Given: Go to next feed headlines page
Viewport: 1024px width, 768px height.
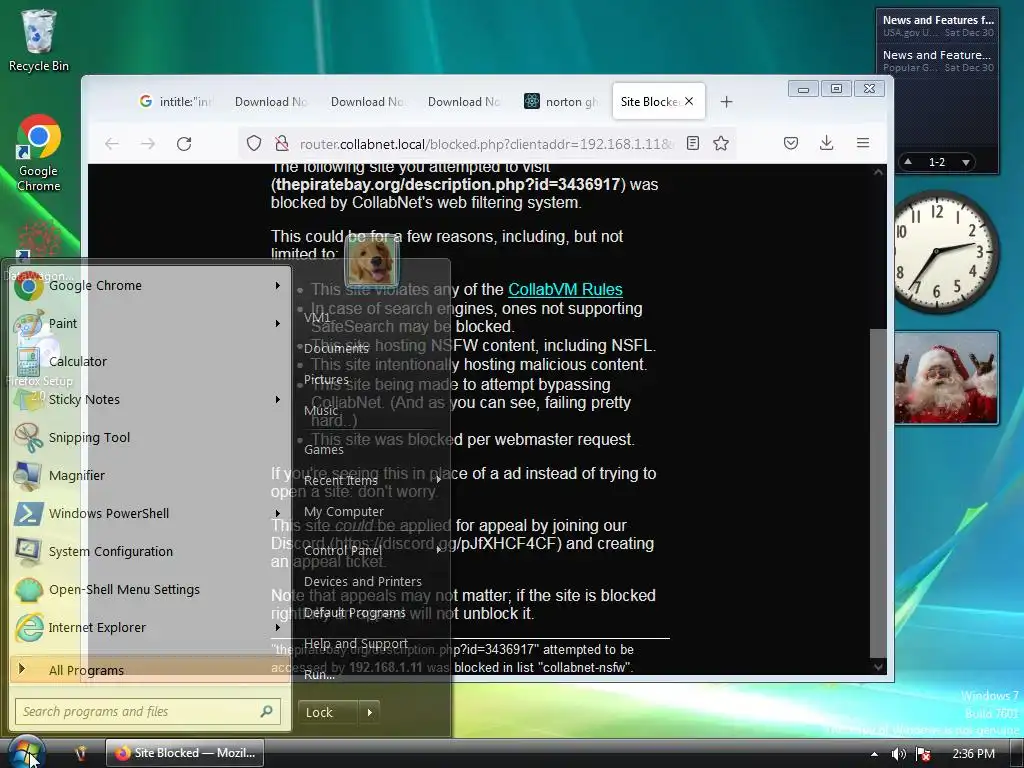Looking at the screenshot, I should 966,162.
